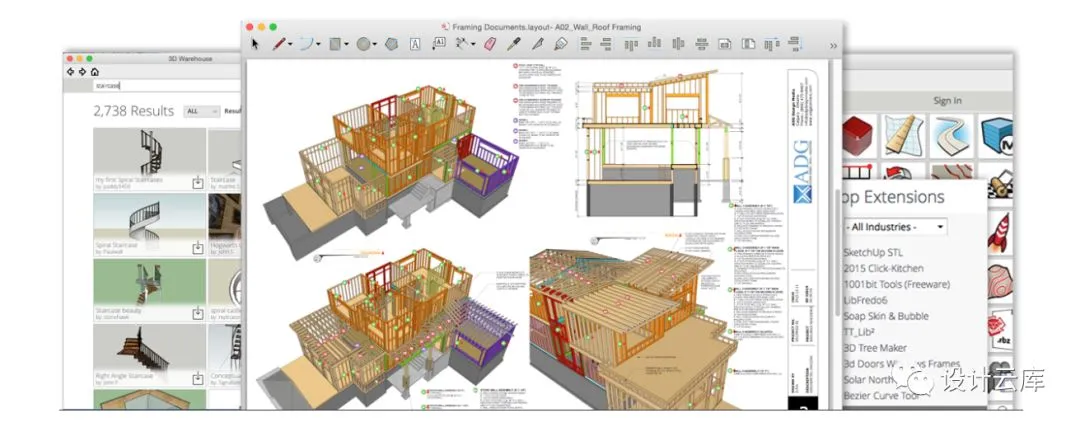This screenshot has height=427, width=1080.
Task: Download the My first Spiral Staircases model
Action: point(198,183)
